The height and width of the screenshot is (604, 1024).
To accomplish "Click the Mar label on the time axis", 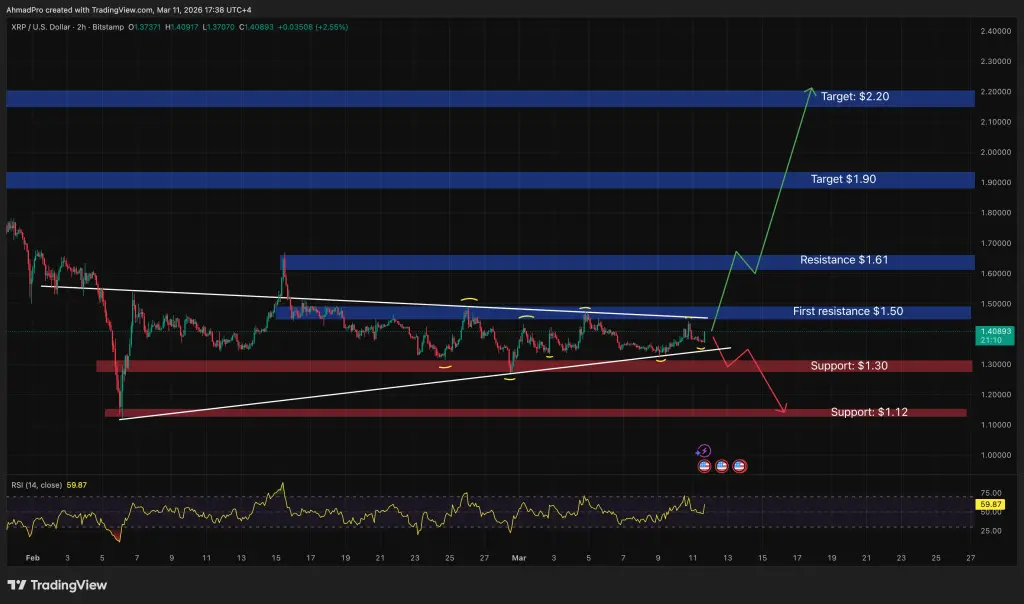I will point(519,558).
